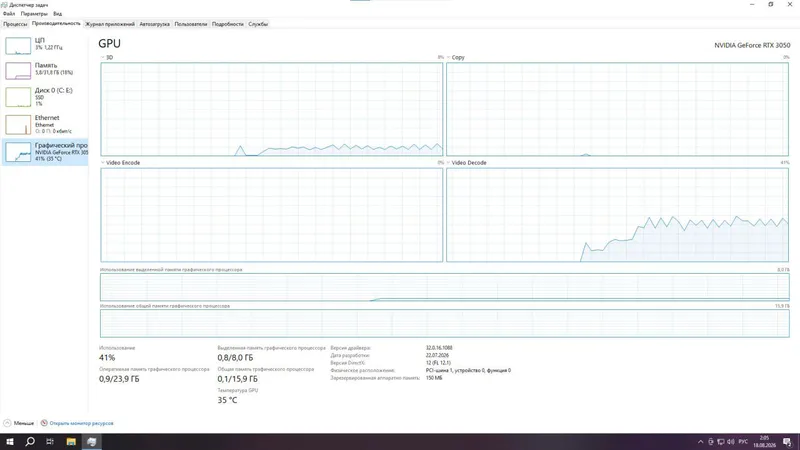This screenshot has width=800, height=450.
Task: Open the taskbar clock and date
Action: (x=764, y=442)
